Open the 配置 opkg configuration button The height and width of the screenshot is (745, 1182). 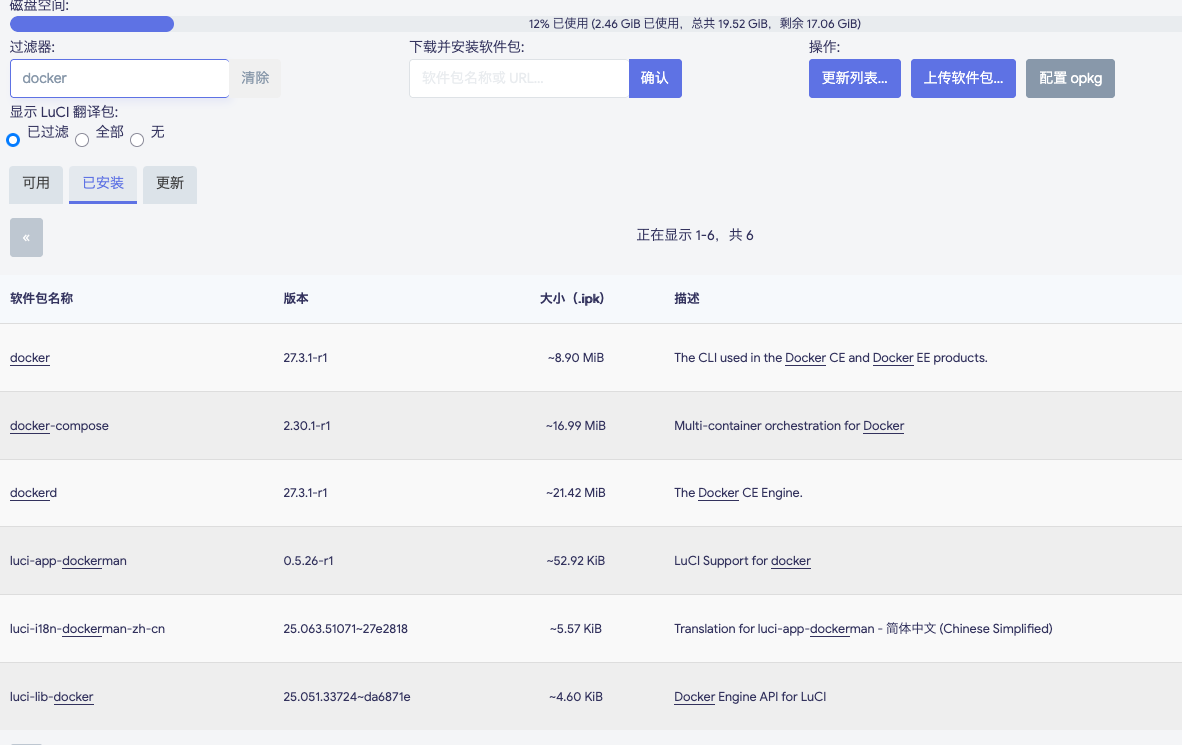1070,78
